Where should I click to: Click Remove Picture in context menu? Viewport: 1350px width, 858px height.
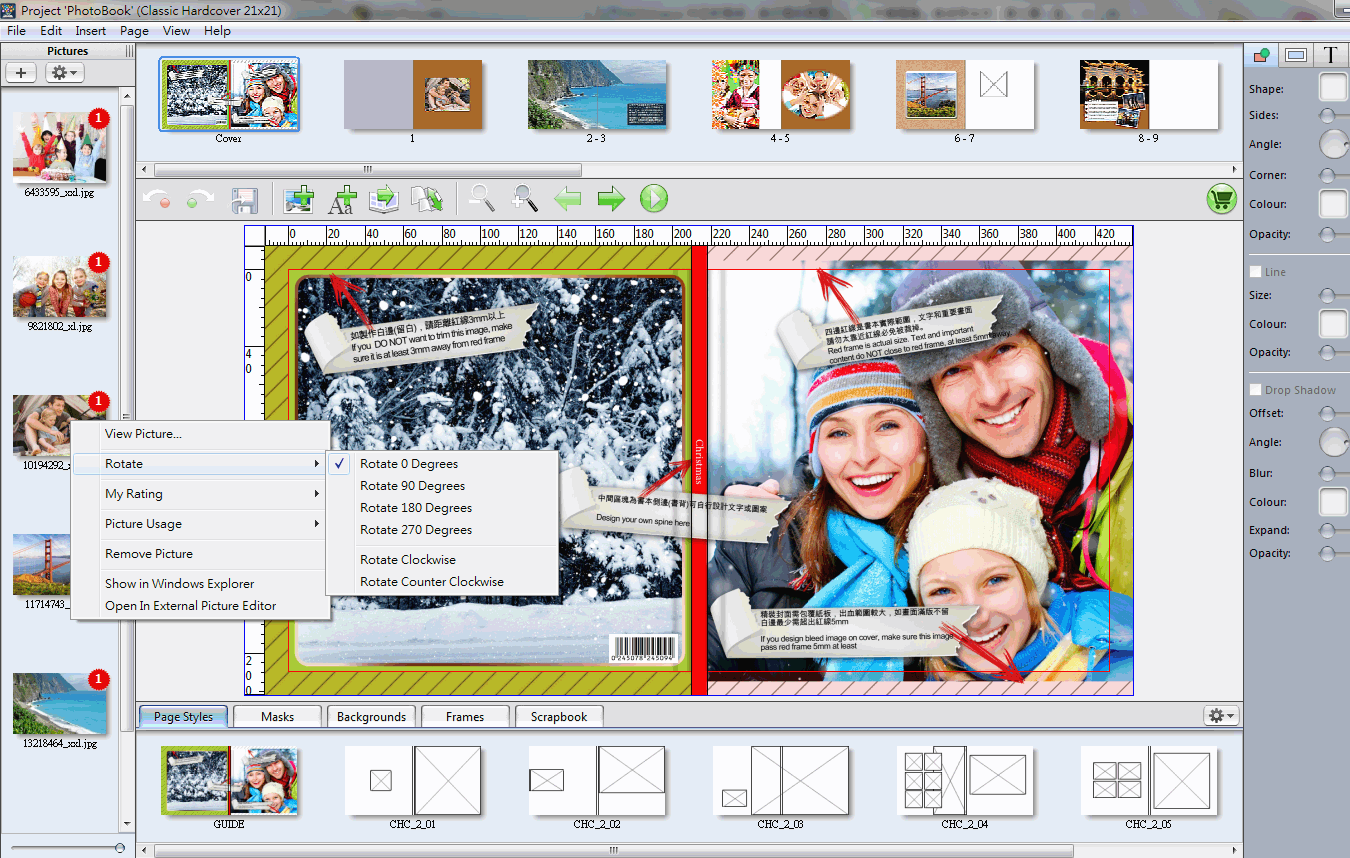pyautogui.click(x=201, y=554)
